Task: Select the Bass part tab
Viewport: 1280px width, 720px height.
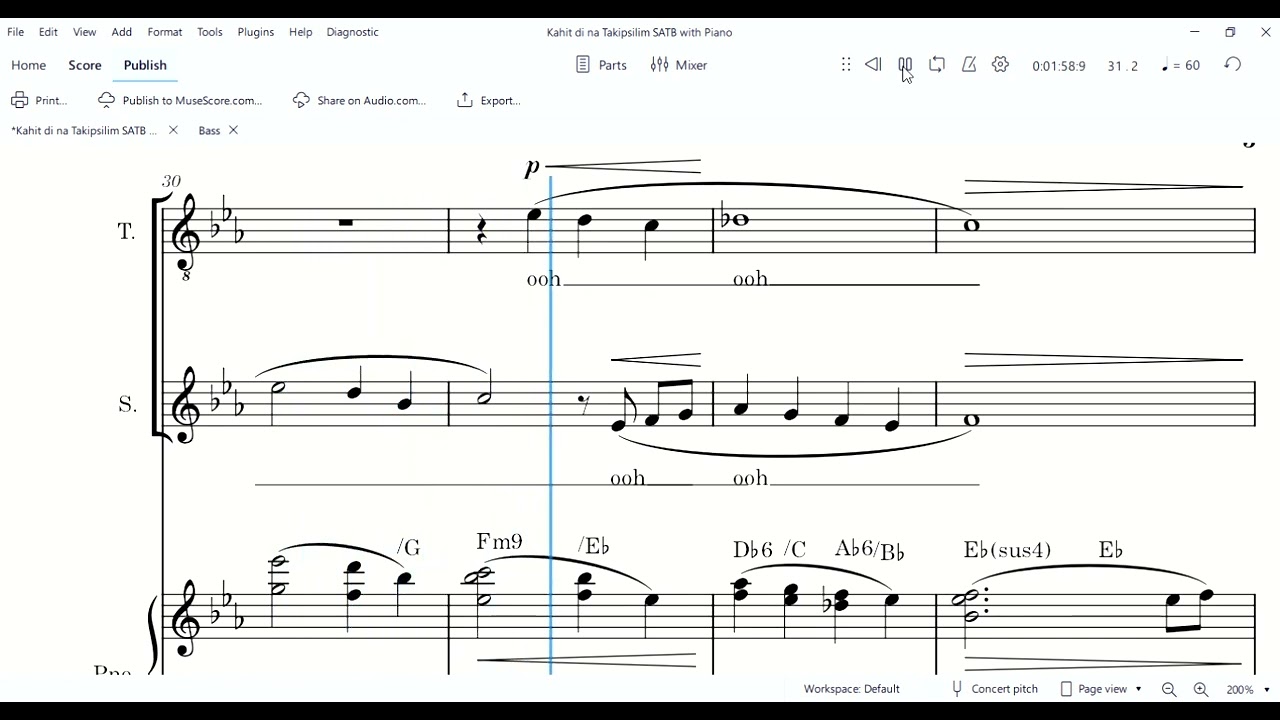Action: pos(209,131)
